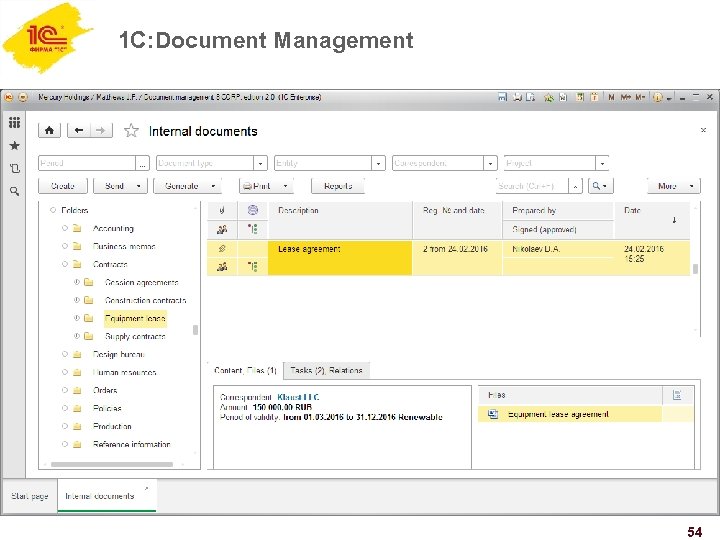This screenshot has height=540, width=720.
Task: Sort by the Date column header
Action: pos(651,219)
